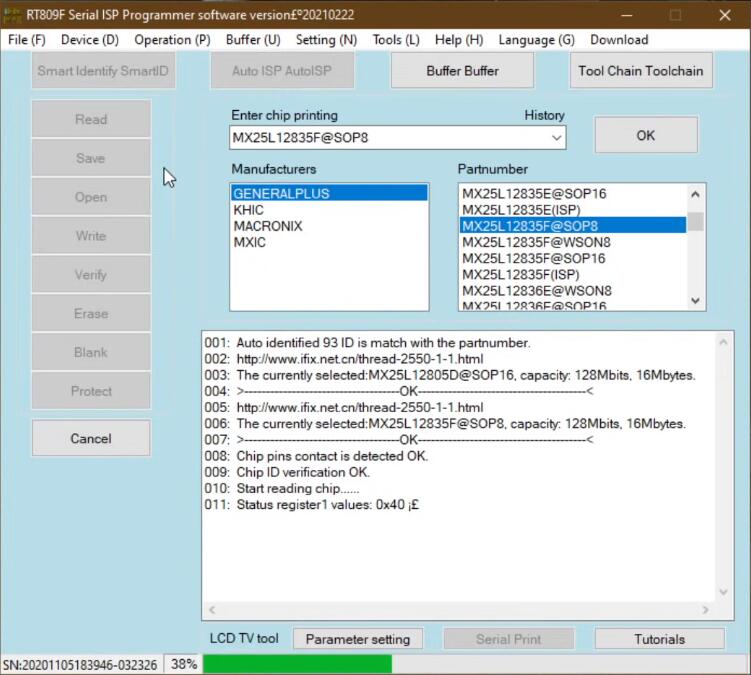751x675 pixels.
Task: Click log line 011 Status register1 values
Action: (328, 504)
